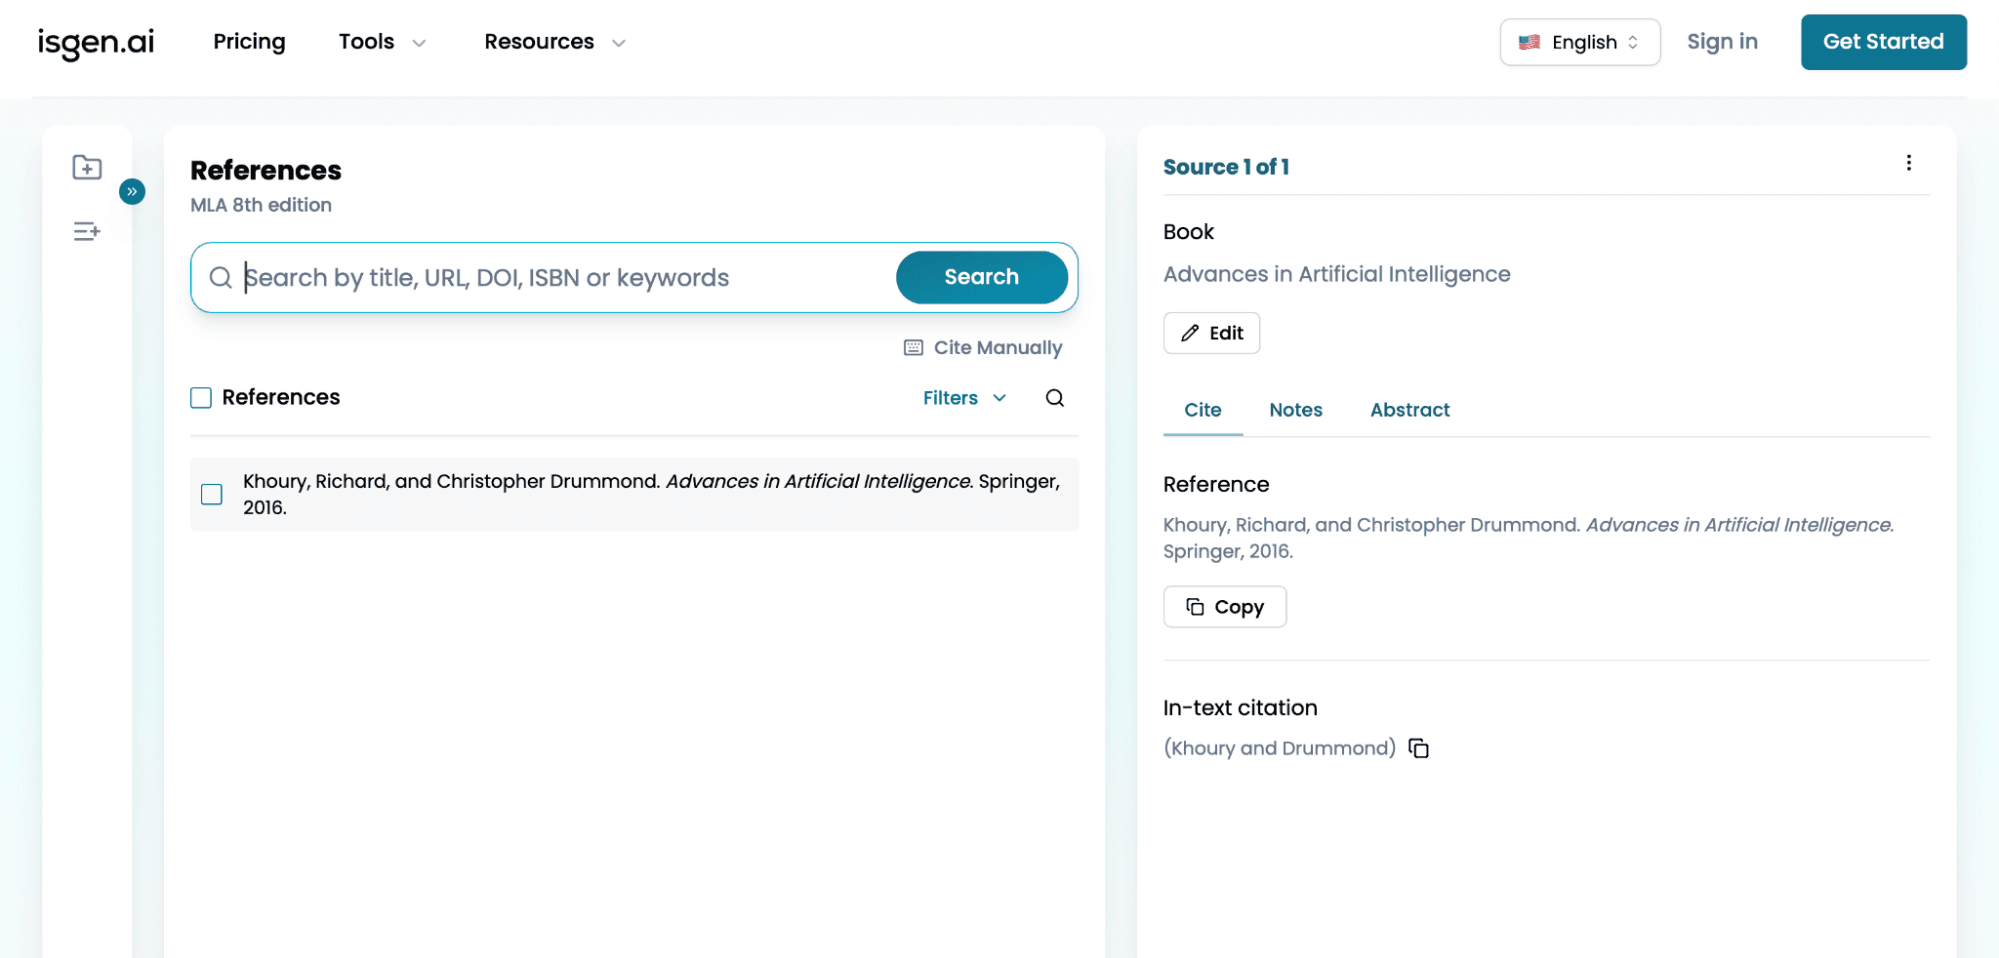Change the language from English
This screenshot has width=1999, height=958.
1579,42
